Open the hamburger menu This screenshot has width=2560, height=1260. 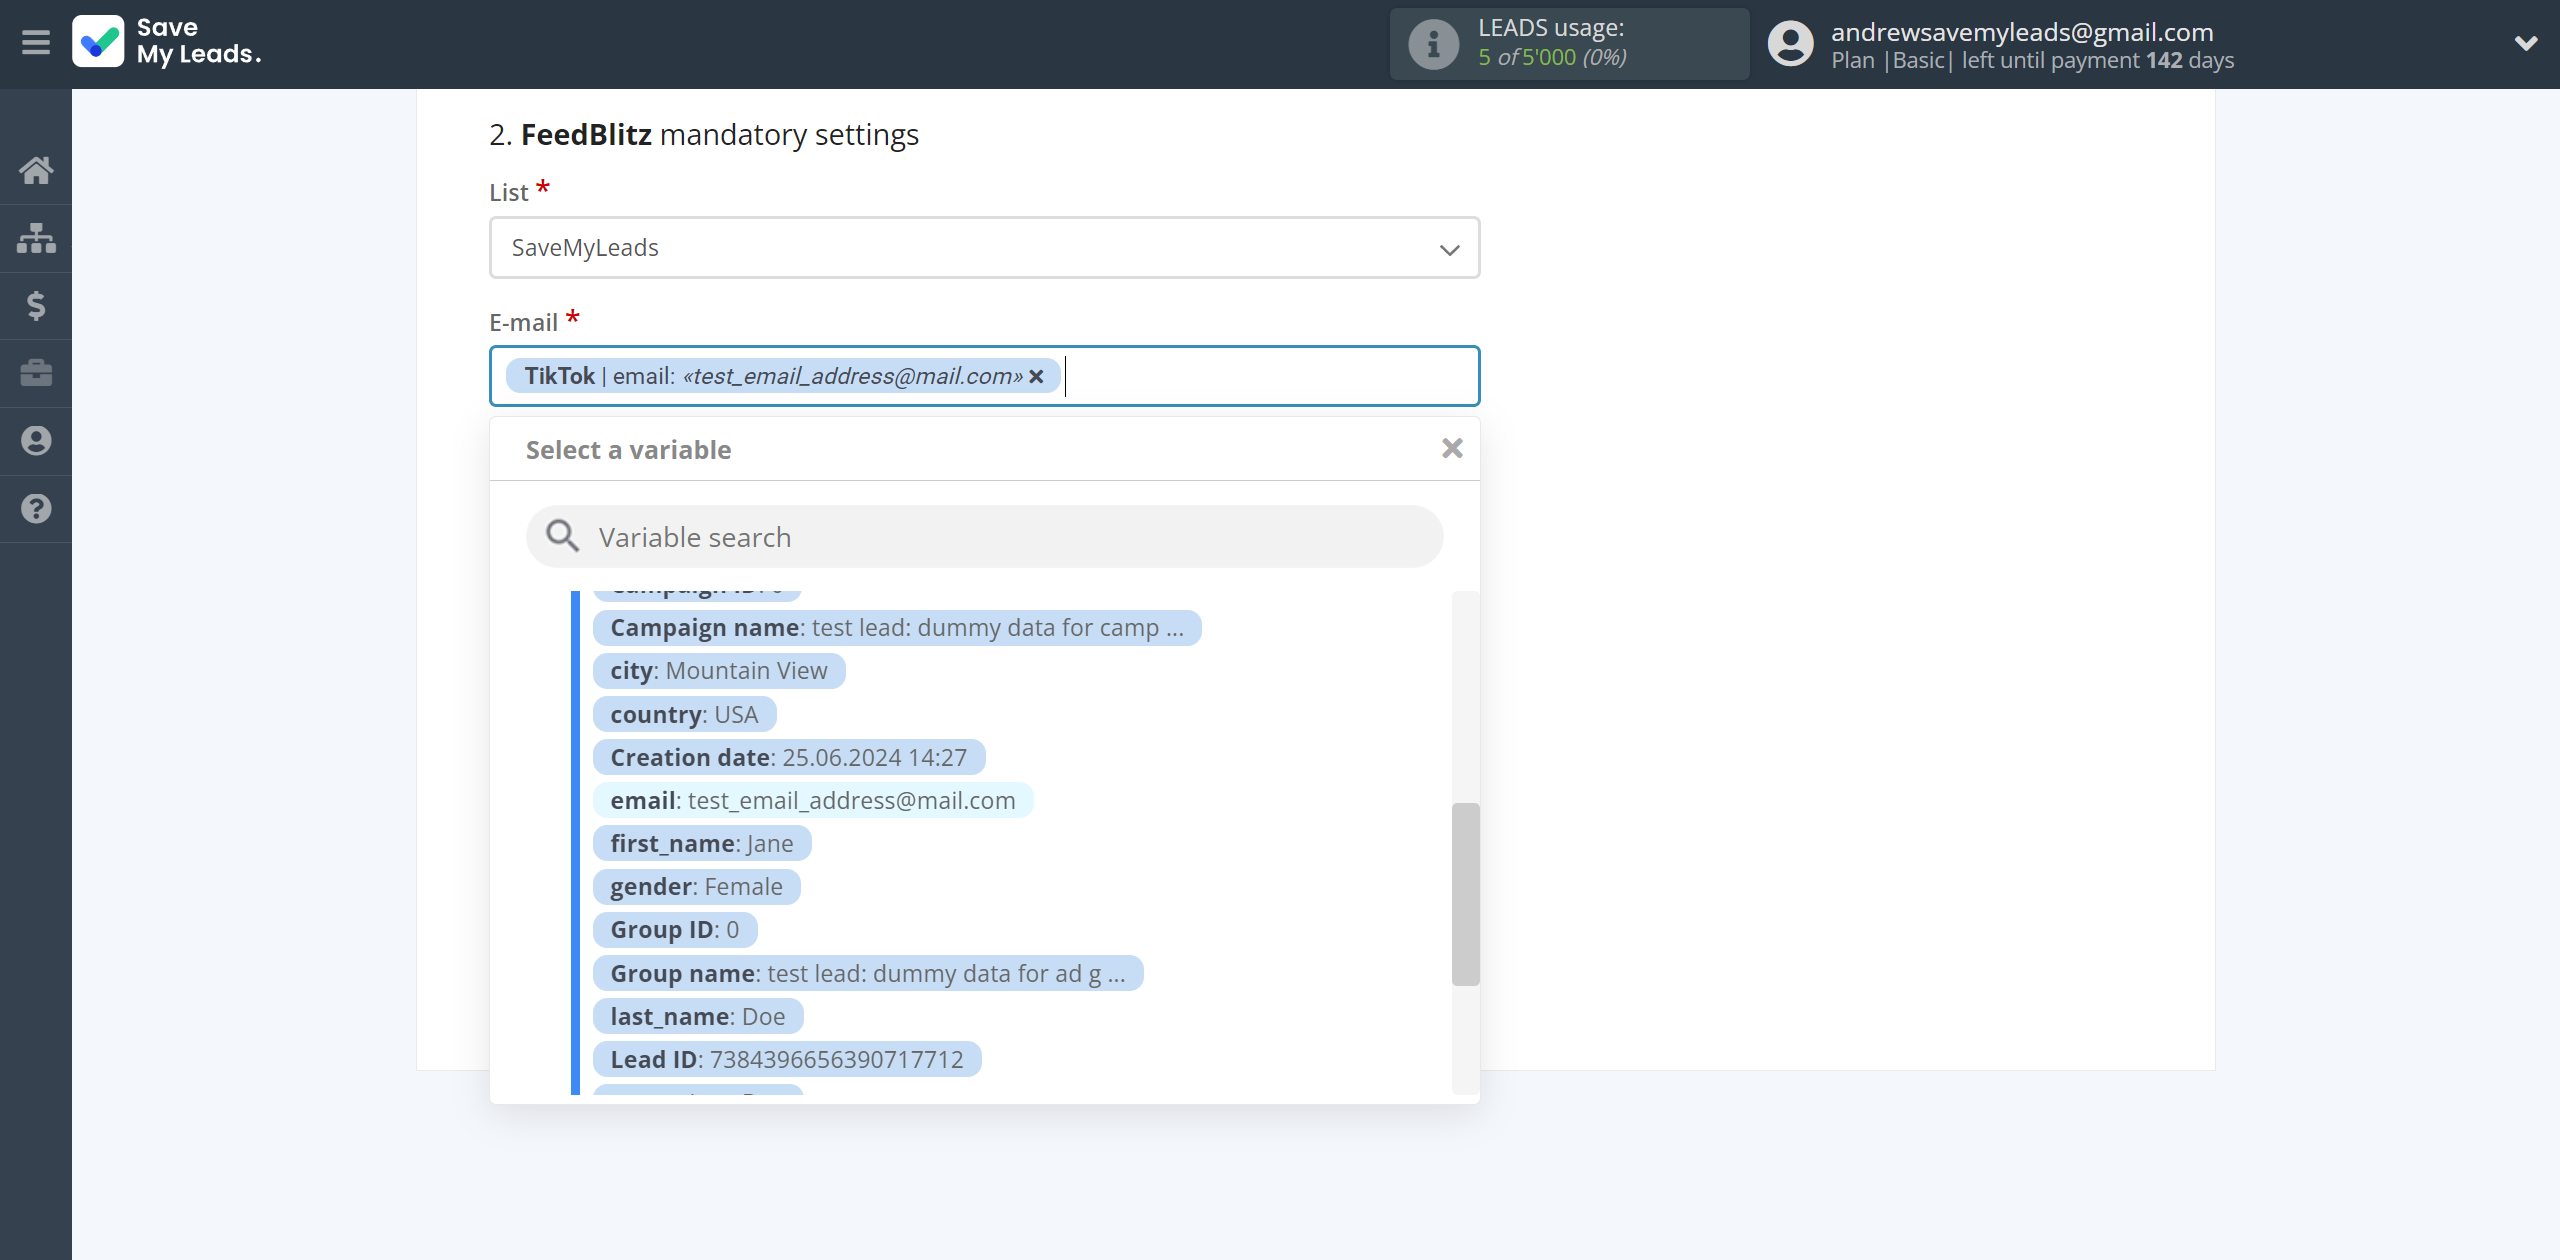36,43
